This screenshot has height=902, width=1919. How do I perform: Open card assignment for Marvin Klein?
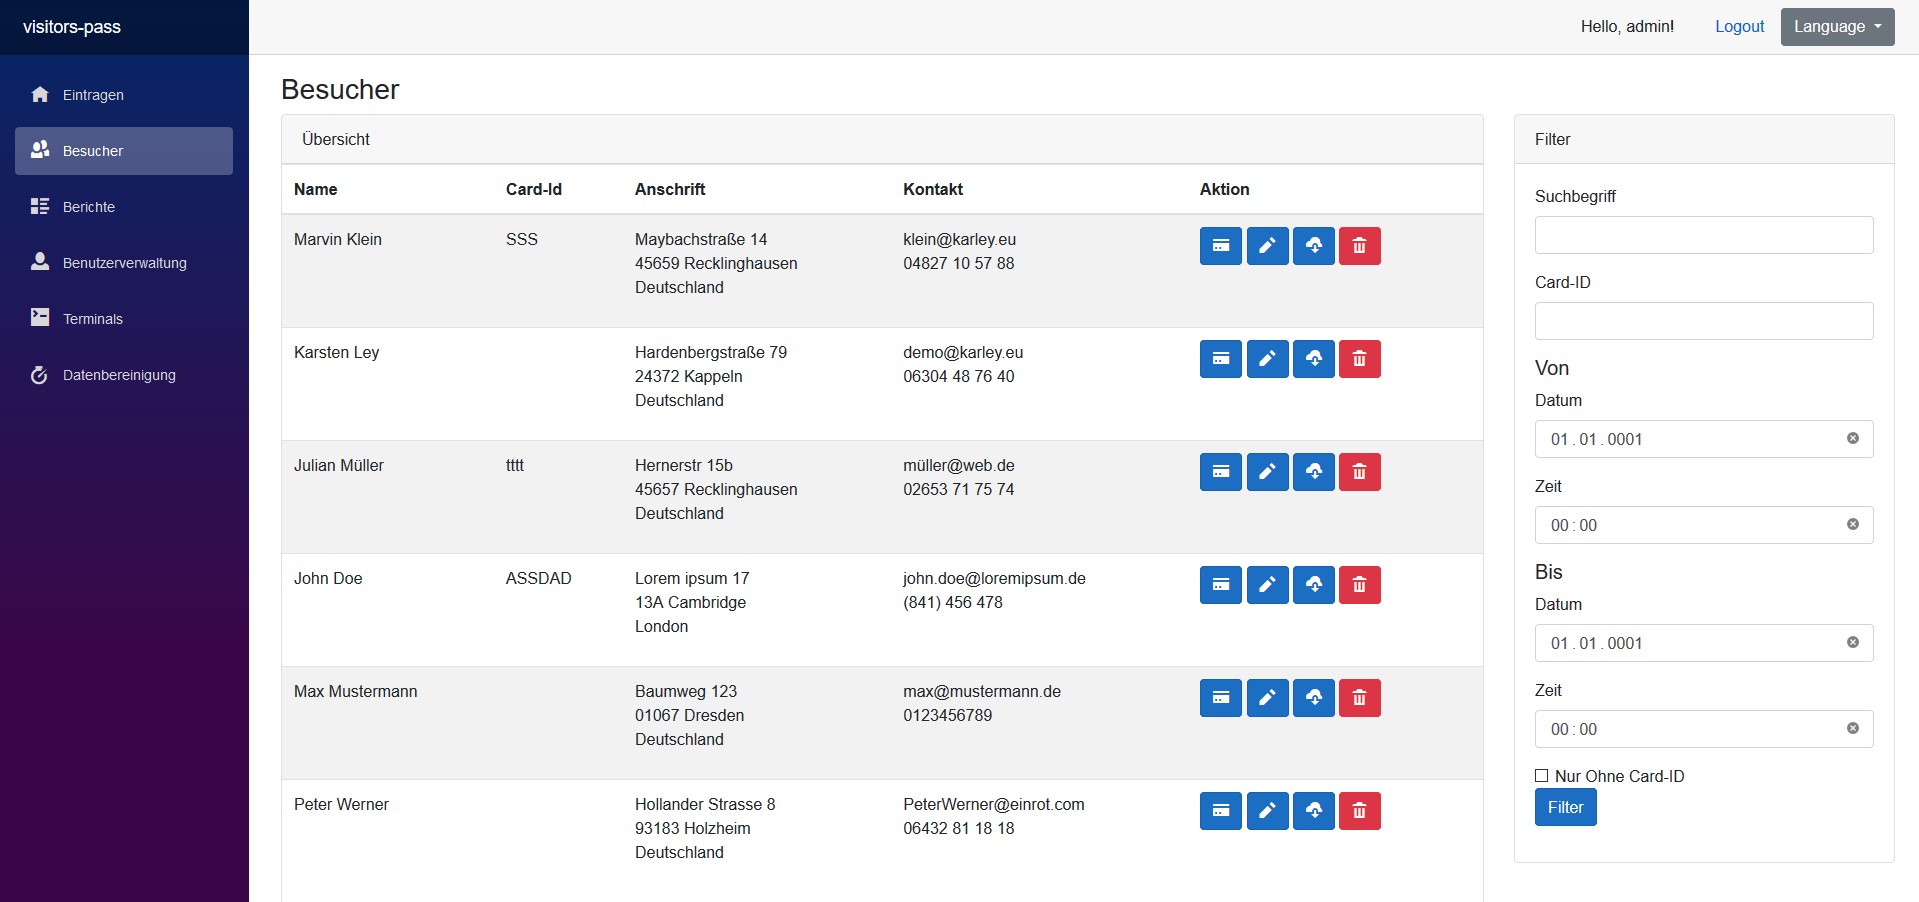point(1221,246)
